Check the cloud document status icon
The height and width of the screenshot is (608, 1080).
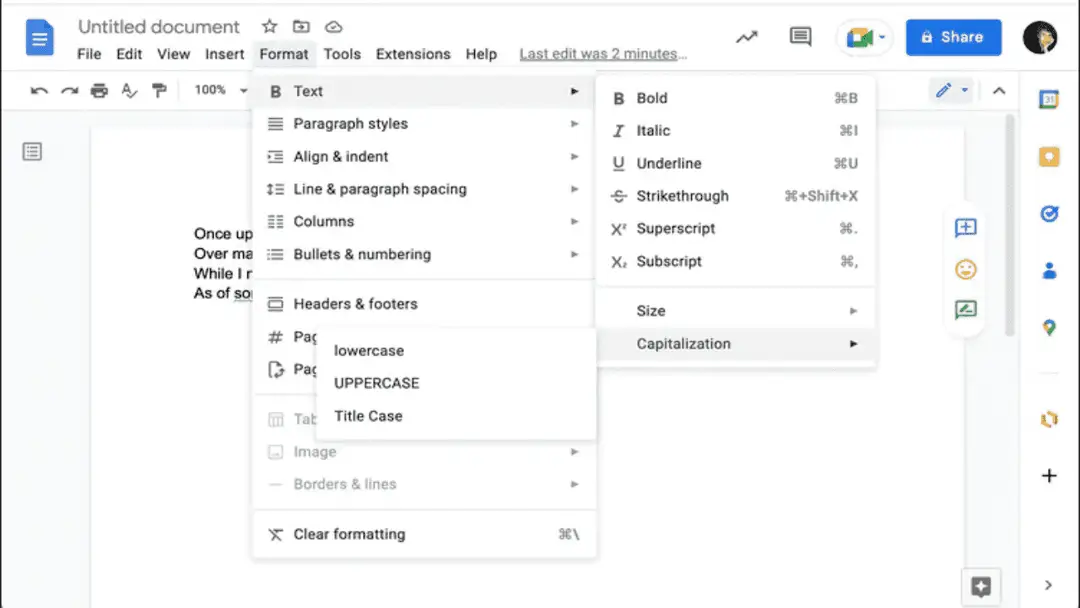pyautogui.click(x=333, y=27)
